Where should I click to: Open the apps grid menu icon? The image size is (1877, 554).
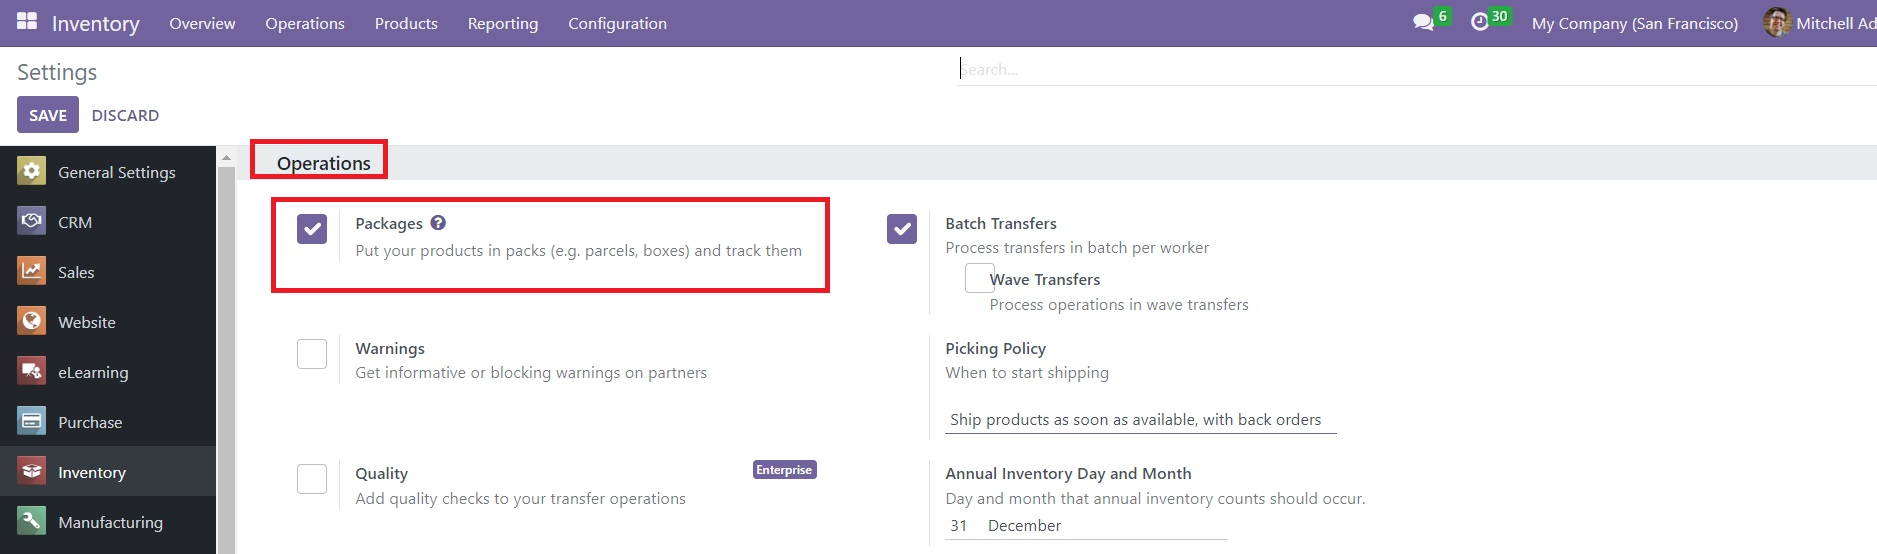[x=27, y=22]
